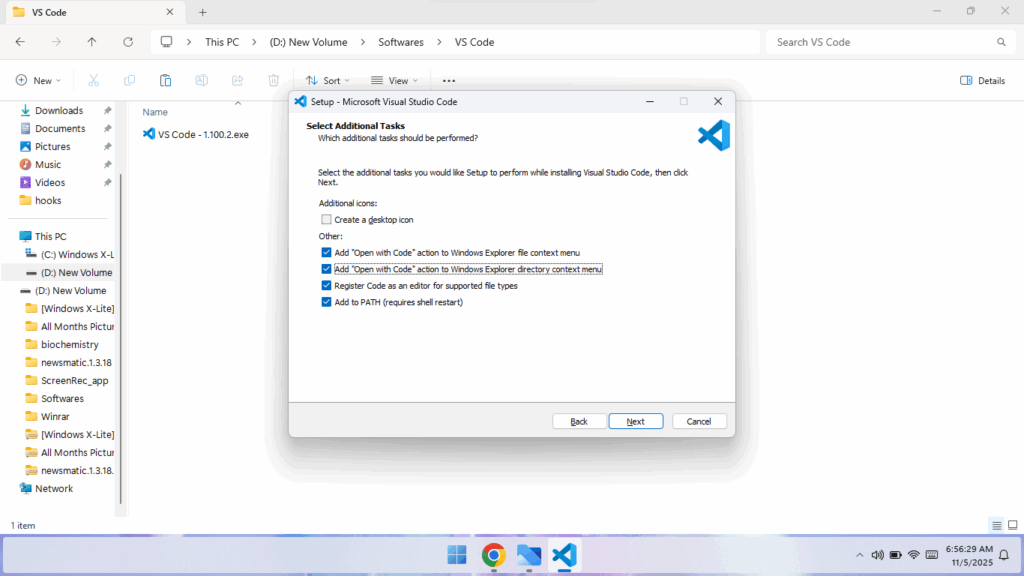Uncheck Register Code as an editor option

pyautogui.click(x=326, y=285)
